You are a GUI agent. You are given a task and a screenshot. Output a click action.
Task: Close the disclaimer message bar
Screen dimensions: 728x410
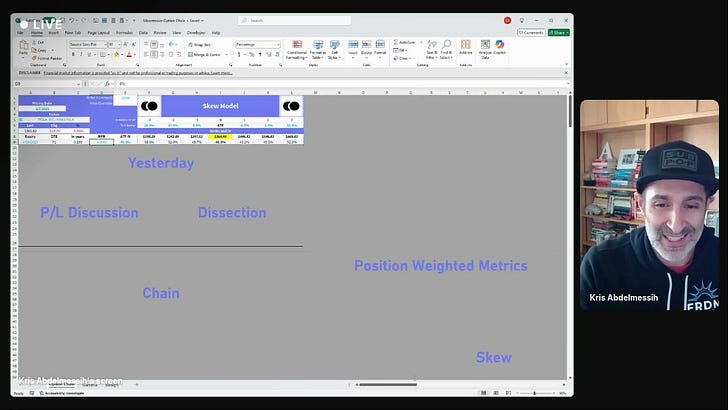[566, 73]
